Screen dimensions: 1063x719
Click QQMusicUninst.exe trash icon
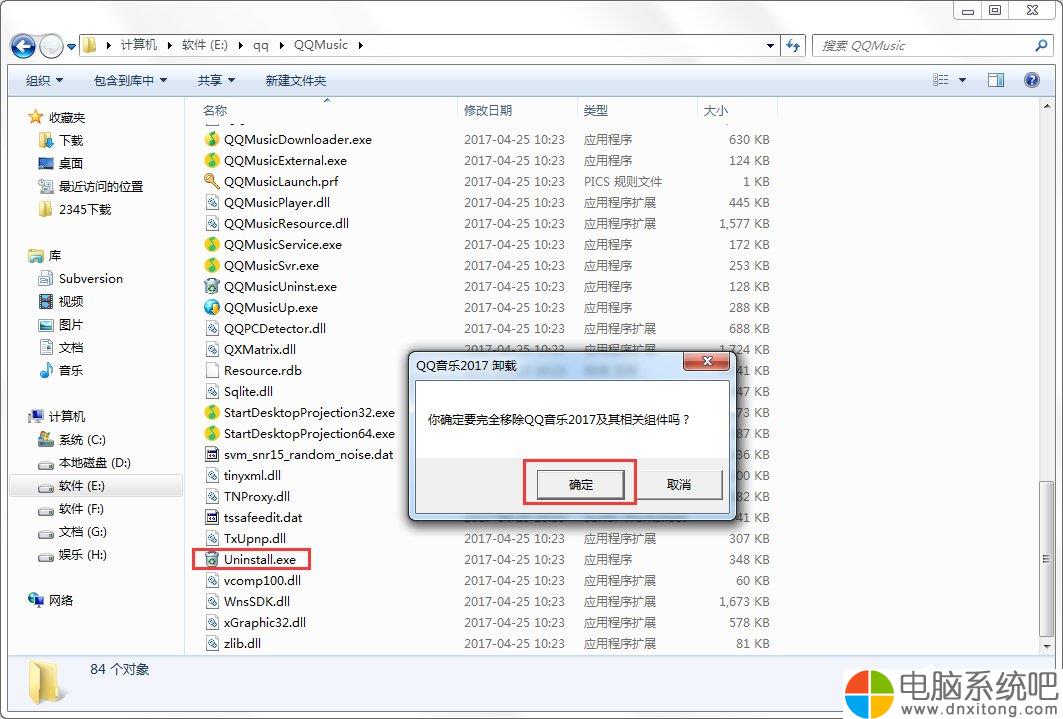pyautogui.click(x=212, y=286)
